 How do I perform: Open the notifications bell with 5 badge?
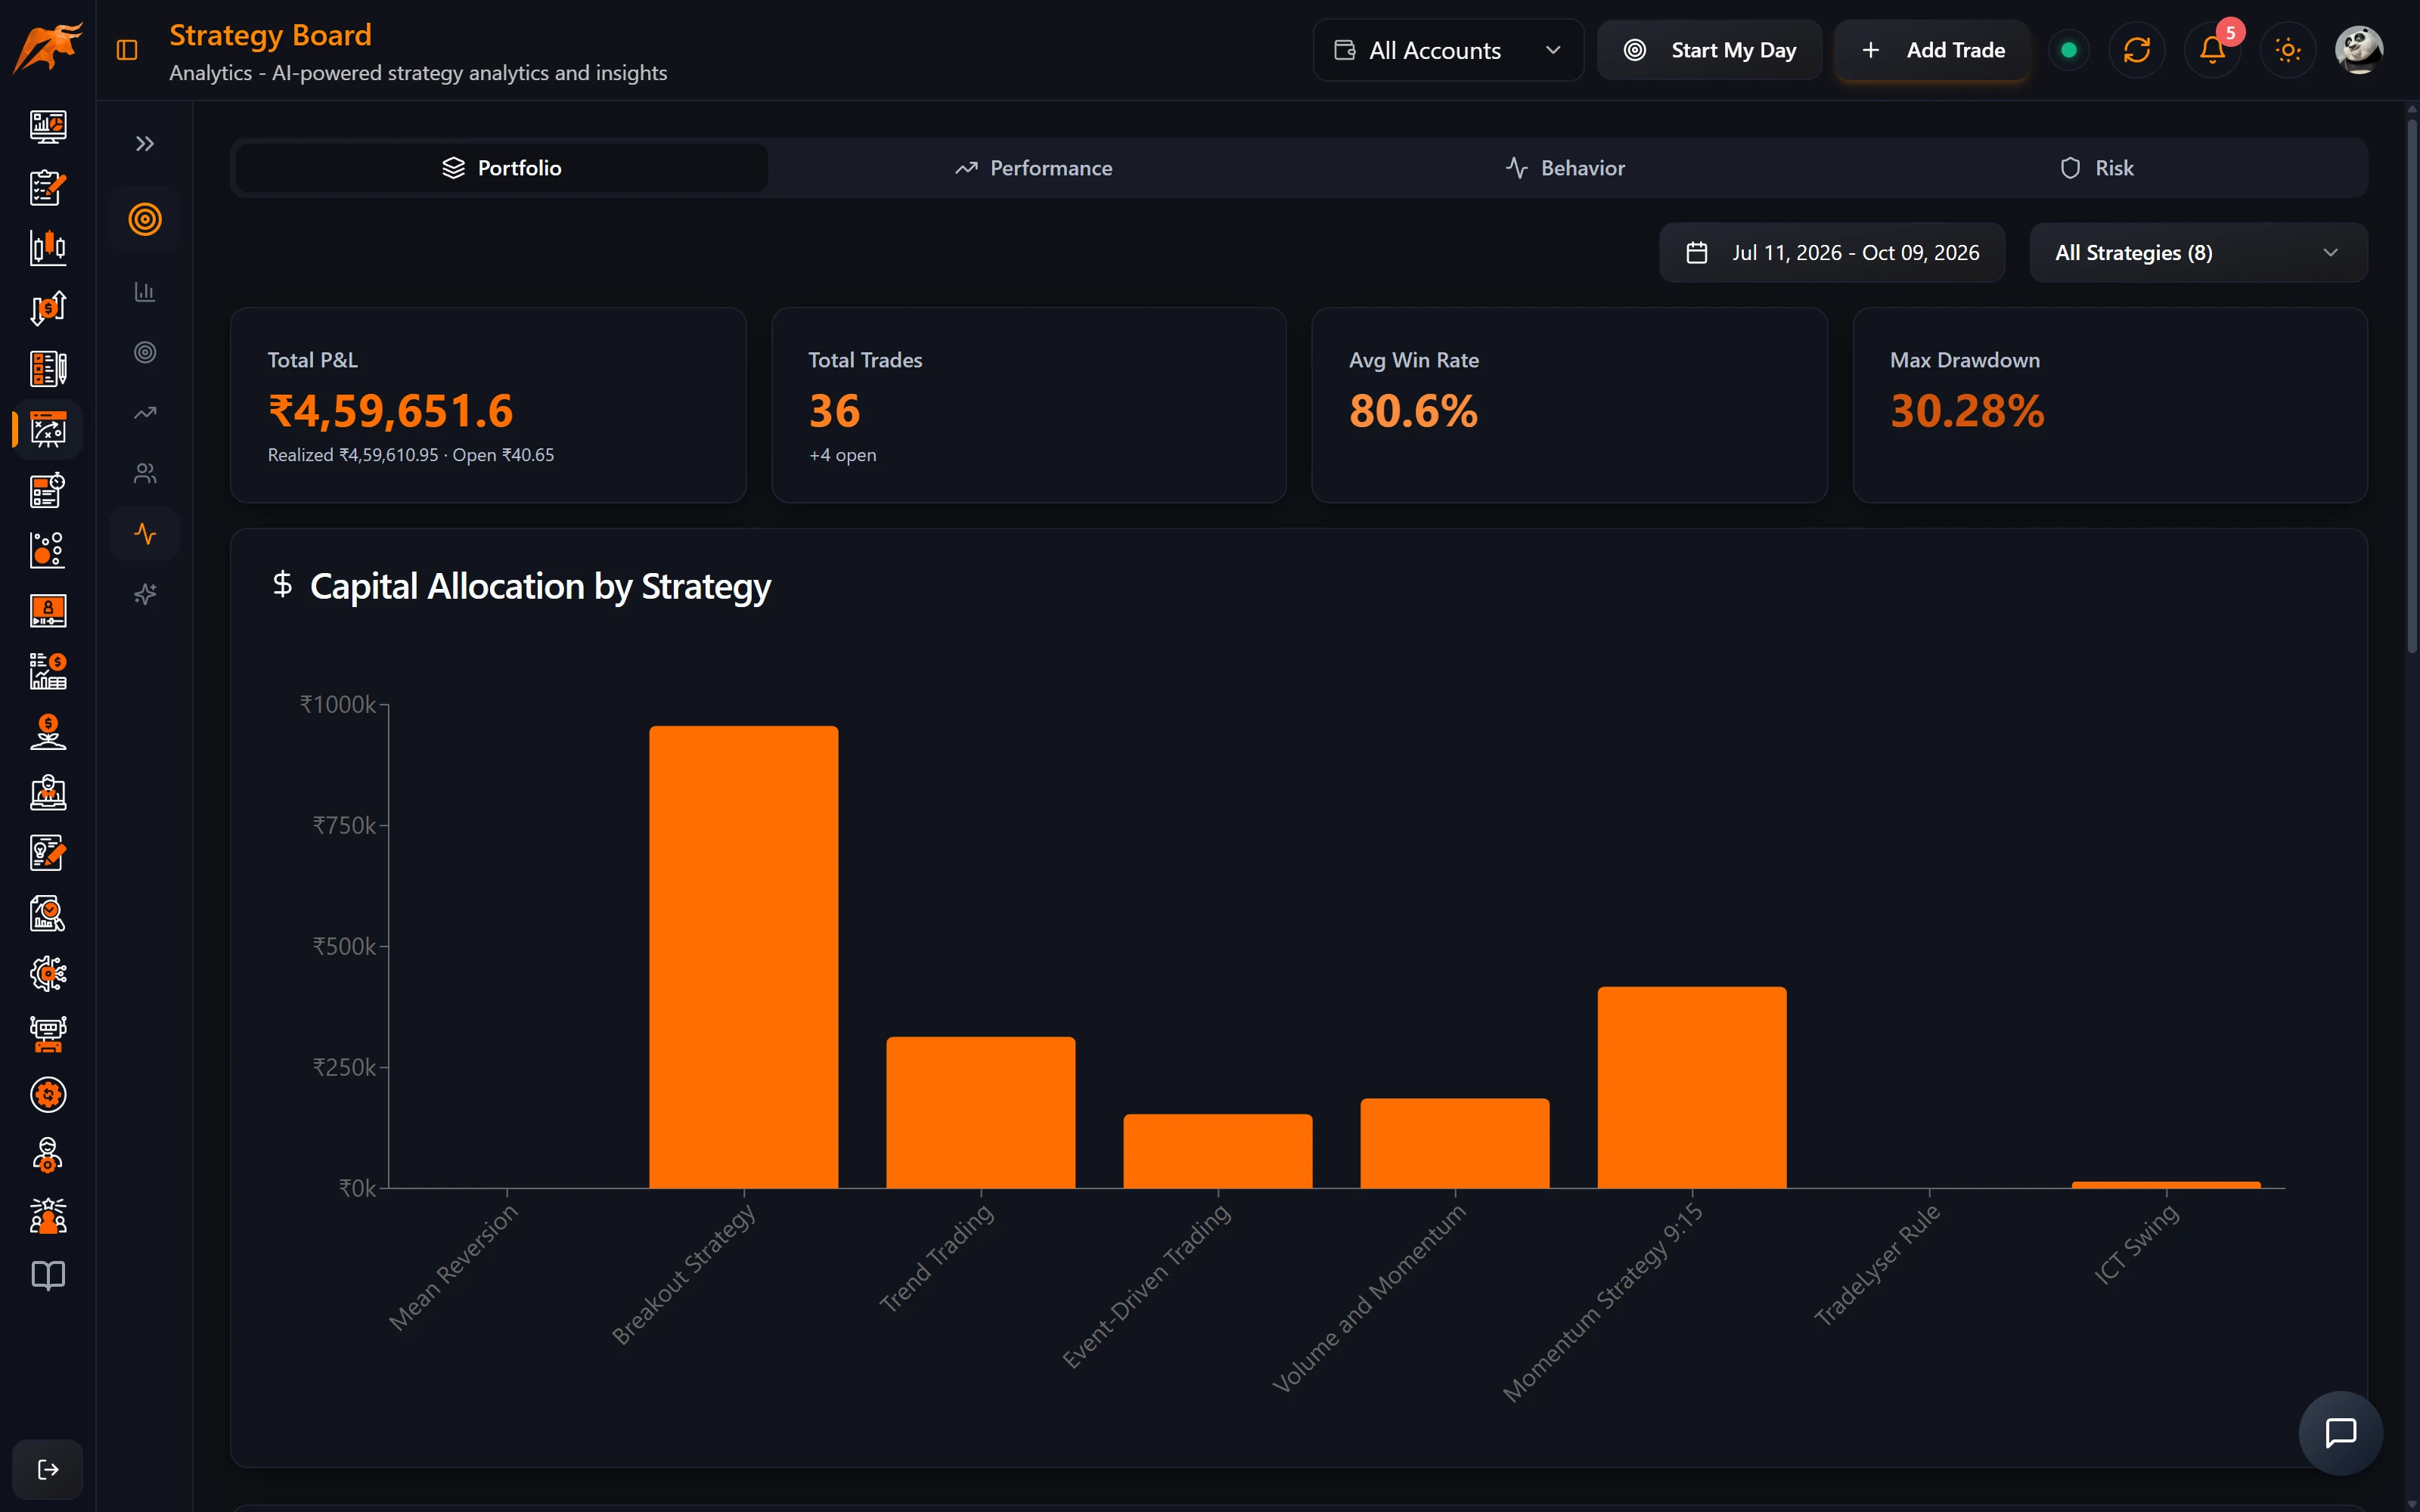pos(2213,50)
